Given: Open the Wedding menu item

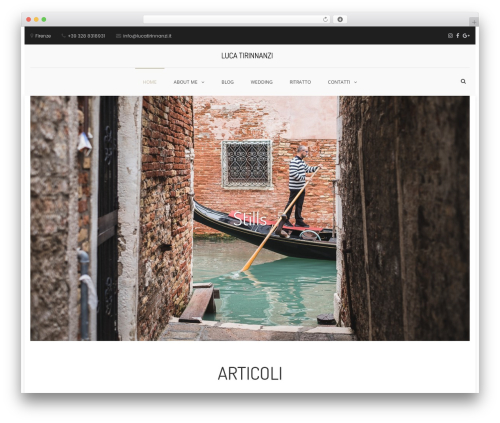Looking at the screenshot, I should (x=262, y=82).
